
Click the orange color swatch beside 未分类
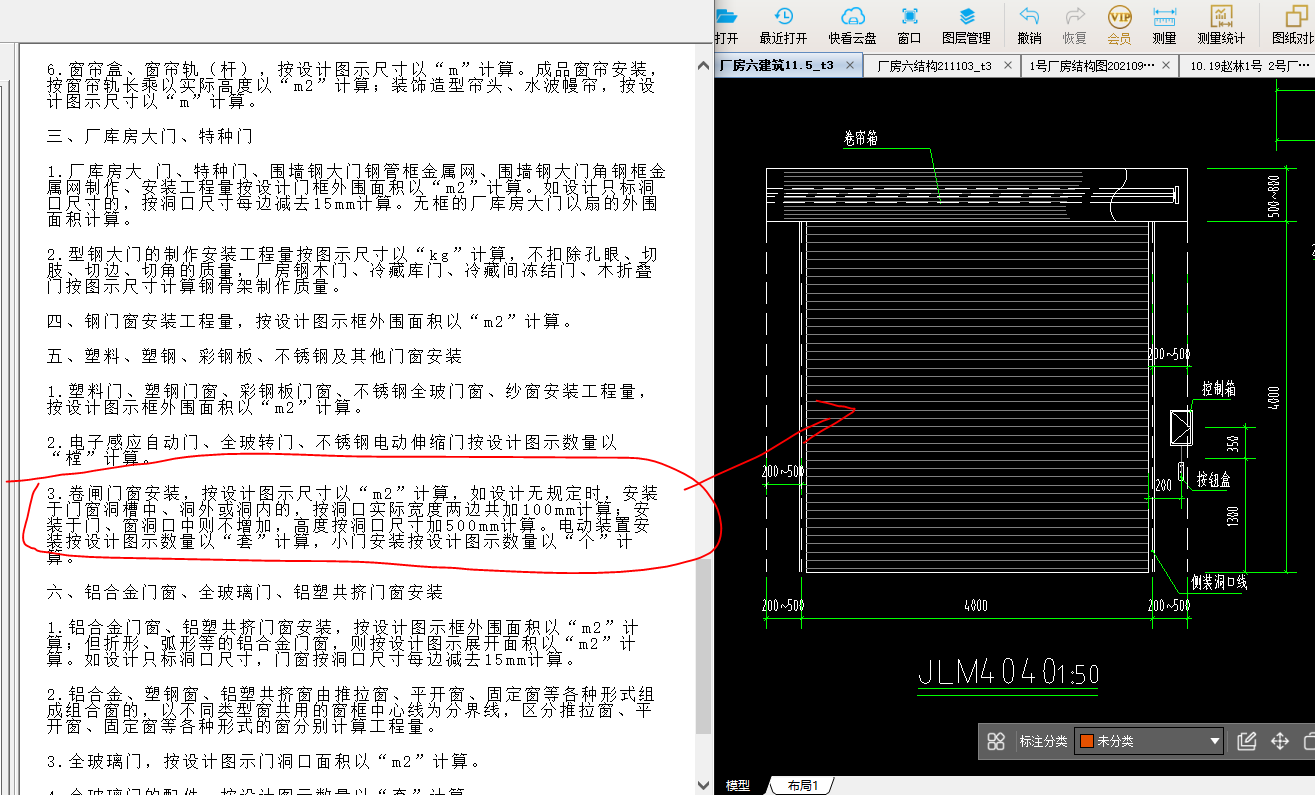click(x=1086, y=741)
